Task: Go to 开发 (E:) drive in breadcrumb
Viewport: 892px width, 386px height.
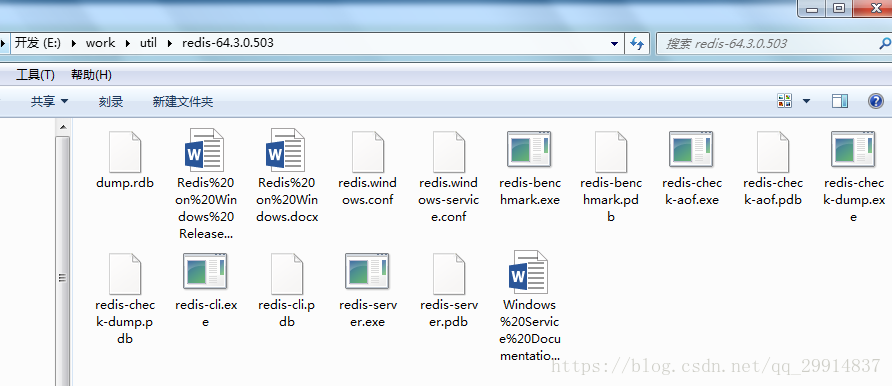Action: (38, 43)
